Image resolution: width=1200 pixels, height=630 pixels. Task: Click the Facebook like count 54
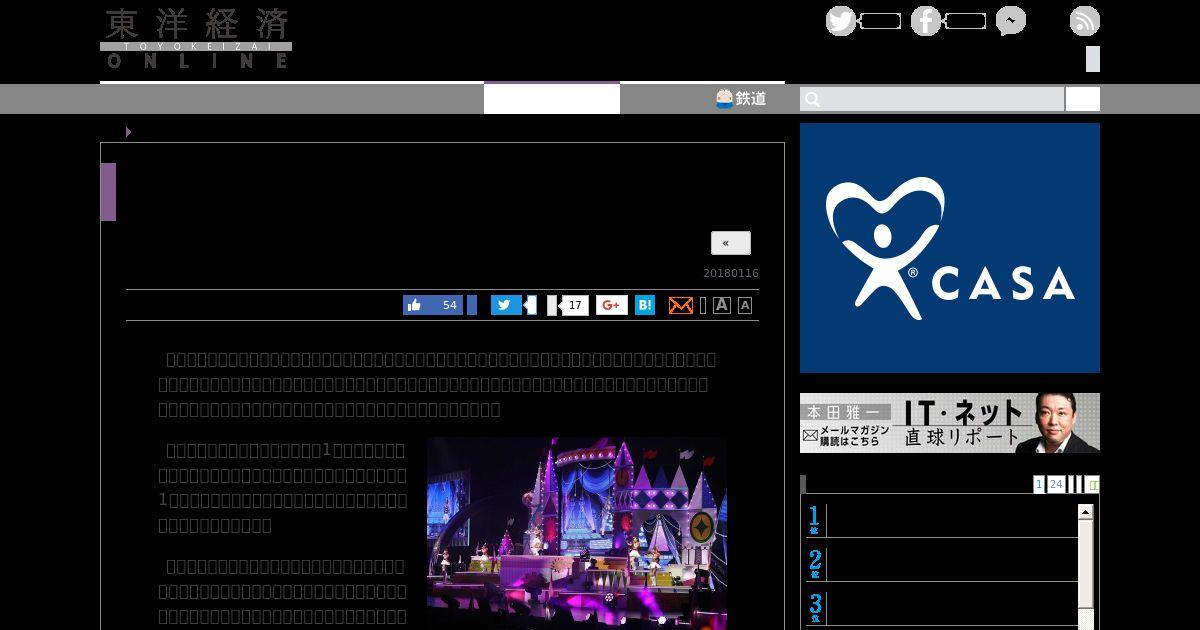[x=450, y=305]
